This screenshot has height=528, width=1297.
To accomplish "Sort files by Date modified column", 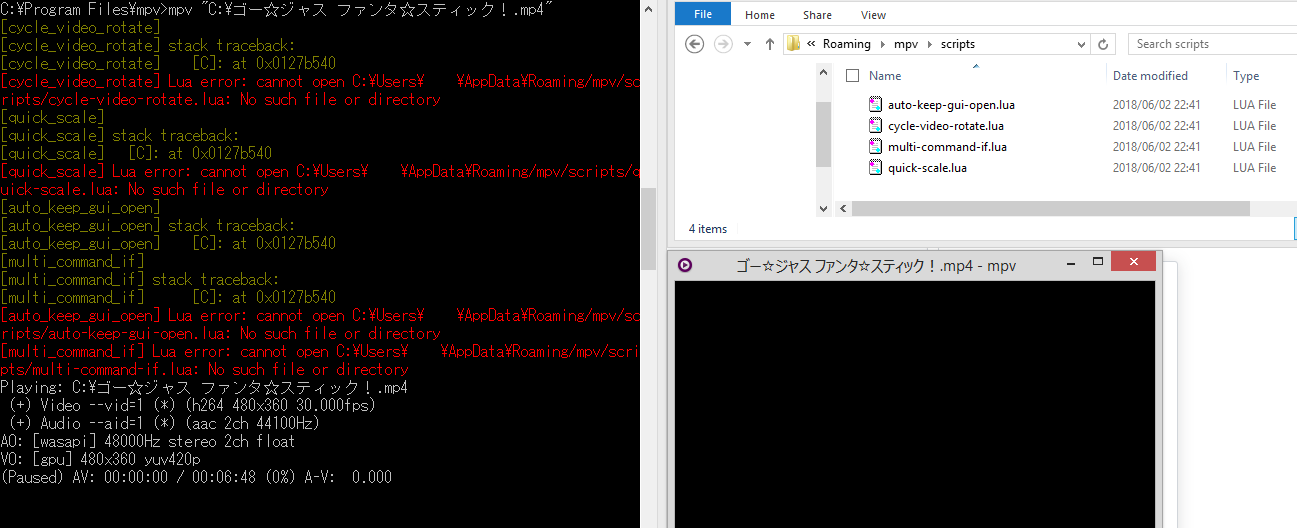I will click(1150, 76).
